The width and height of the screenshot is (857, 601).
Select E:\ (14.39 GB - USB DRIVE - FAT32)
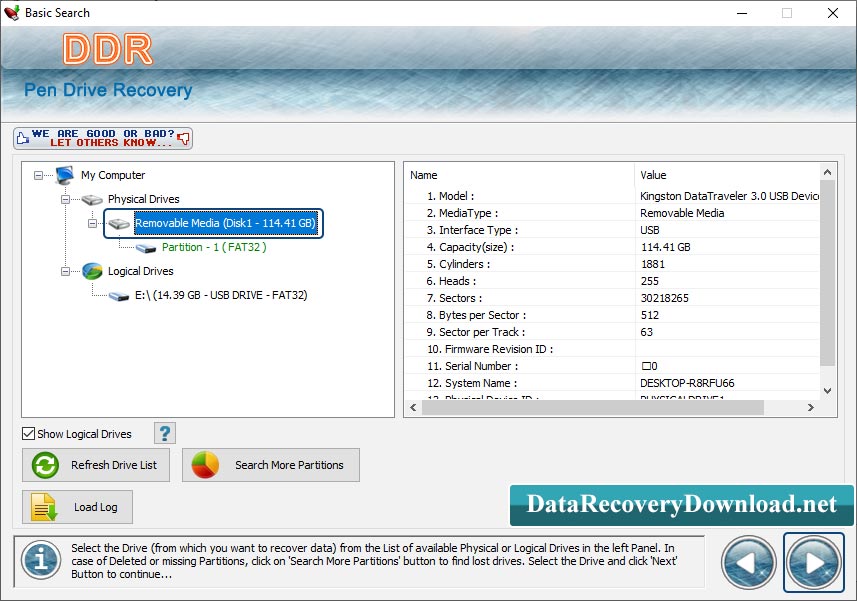(221, 296)
